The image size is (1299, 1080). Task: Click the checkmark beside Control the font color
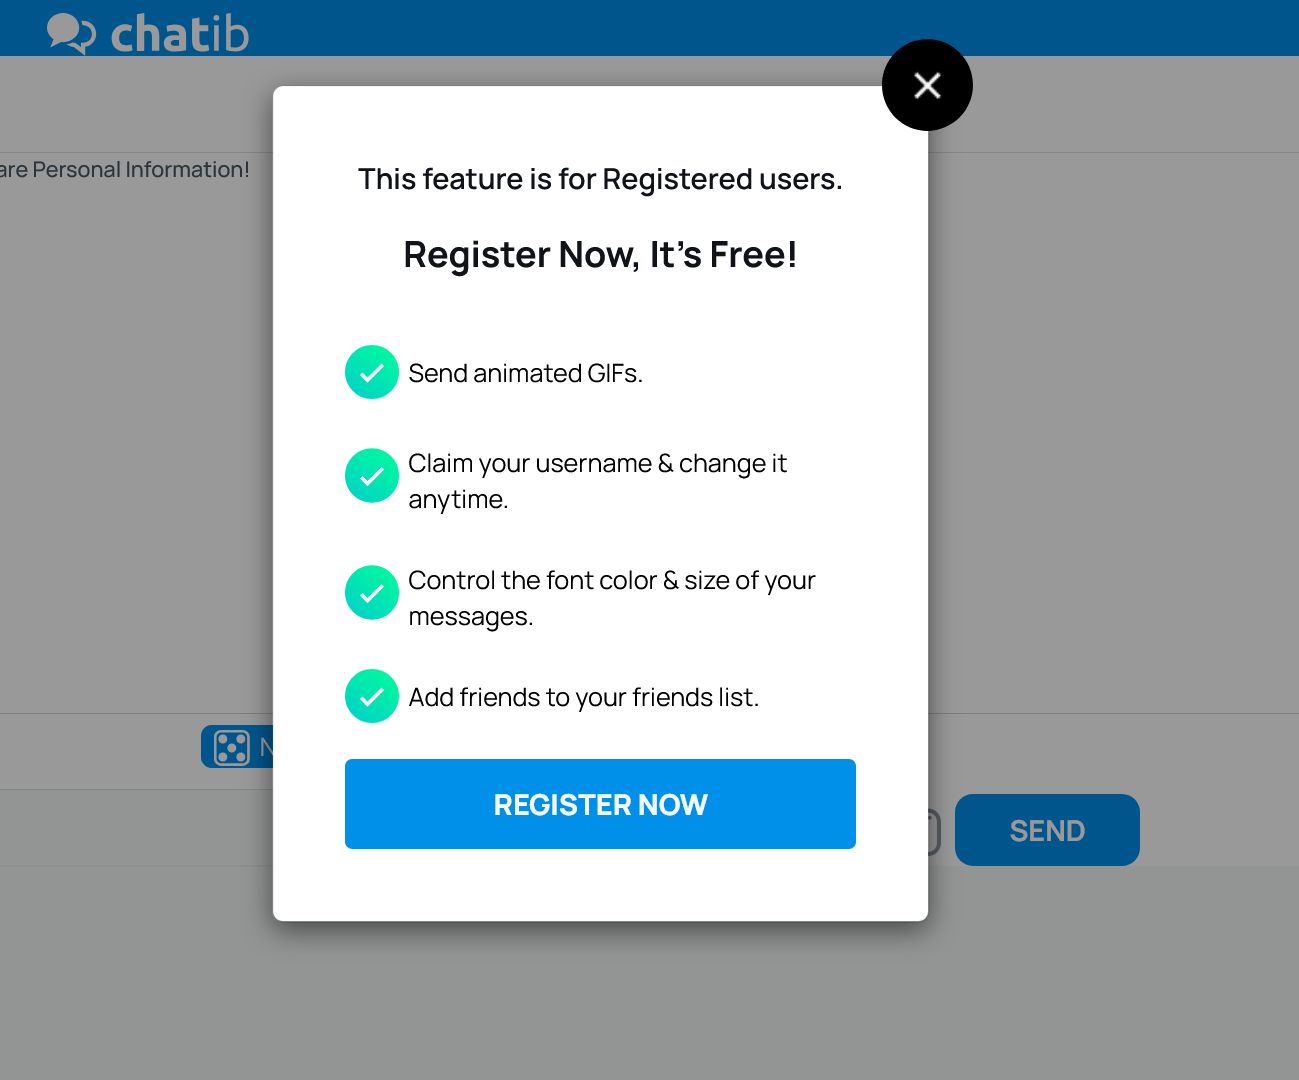[372, 592]
